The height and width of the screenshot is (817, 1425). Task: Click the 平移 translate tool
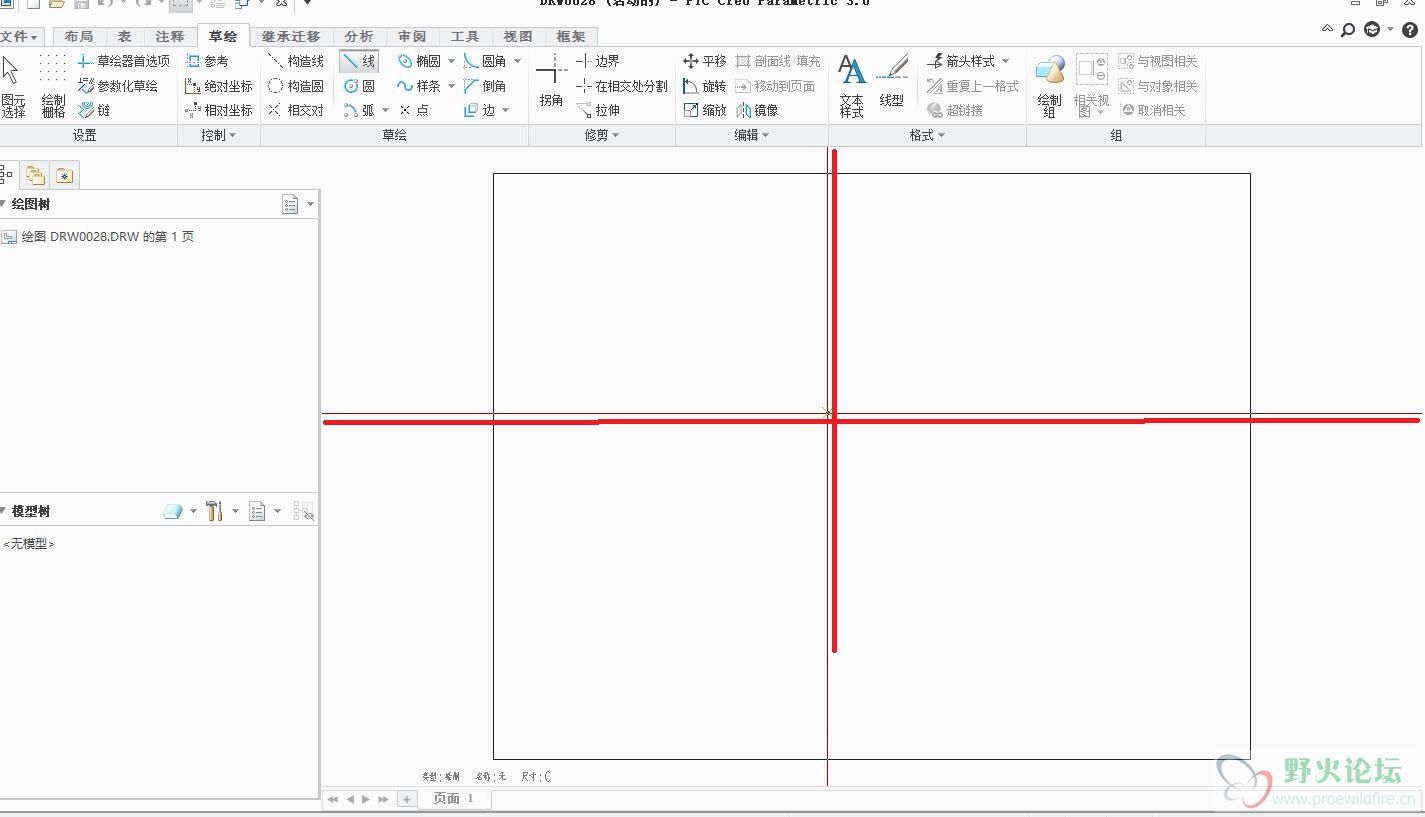tap(704, 61)
